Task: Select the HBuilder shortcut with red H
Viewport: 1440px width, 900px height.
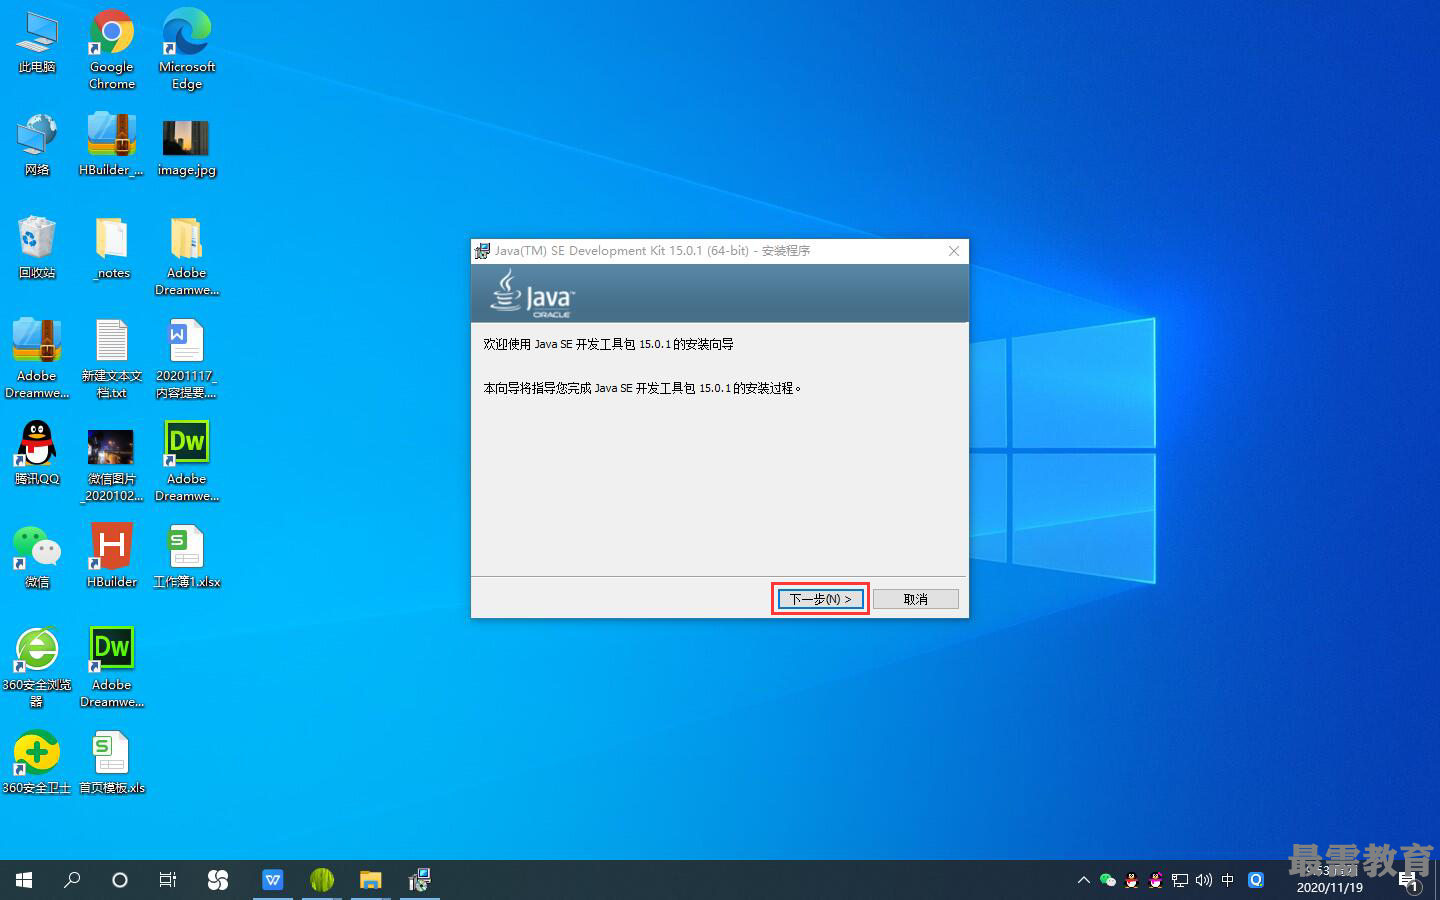Action: coord(112,557)
